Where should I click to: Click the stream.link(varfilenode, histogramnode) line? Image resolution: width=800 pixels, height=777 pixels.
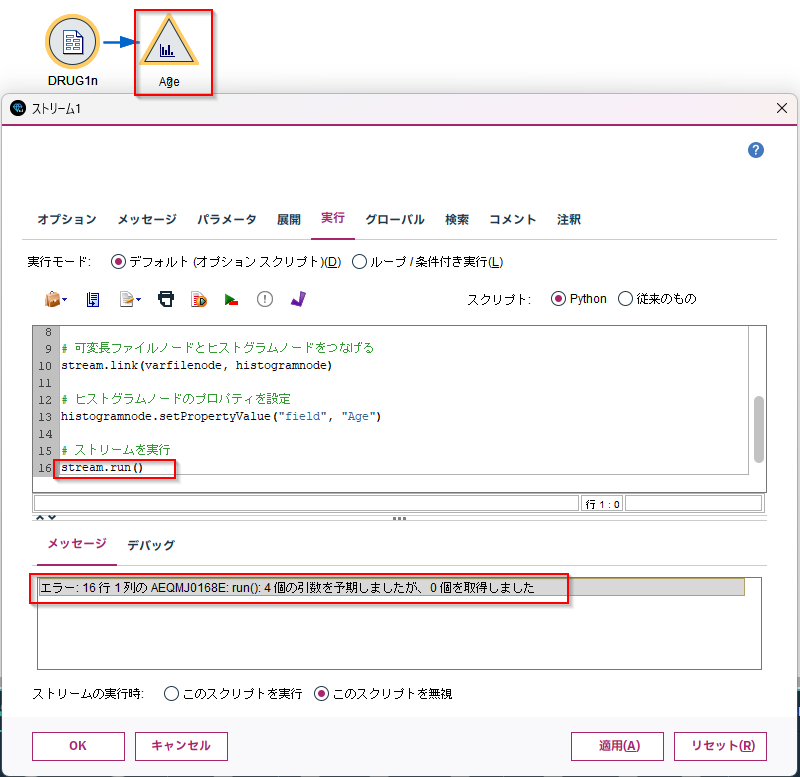click(196, 365)
